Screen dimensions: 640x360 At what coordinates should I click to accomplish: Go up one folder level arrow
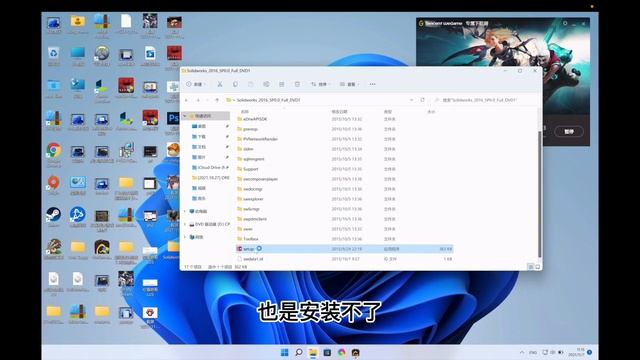click(x=217, y=100)
